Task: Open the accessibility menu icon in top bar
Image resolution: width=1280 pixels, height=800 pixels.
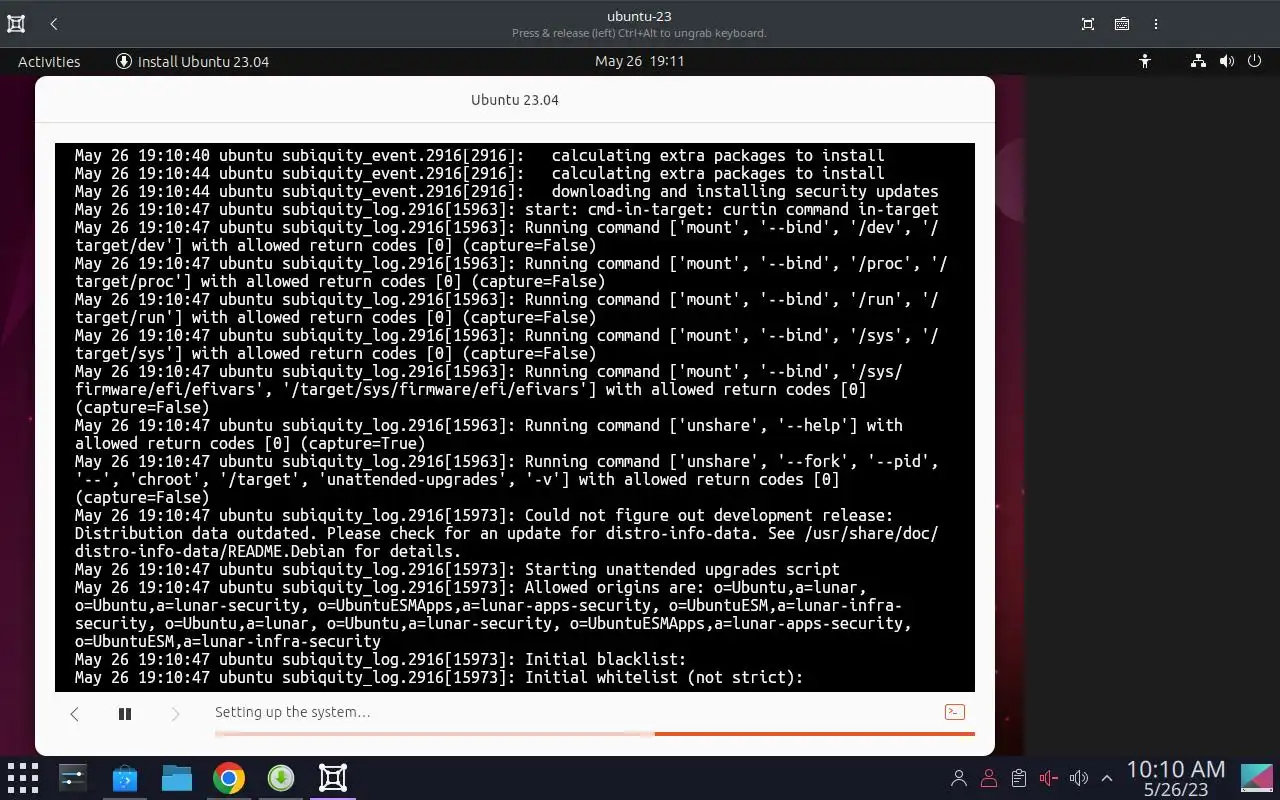Action: click(1145, 61)
